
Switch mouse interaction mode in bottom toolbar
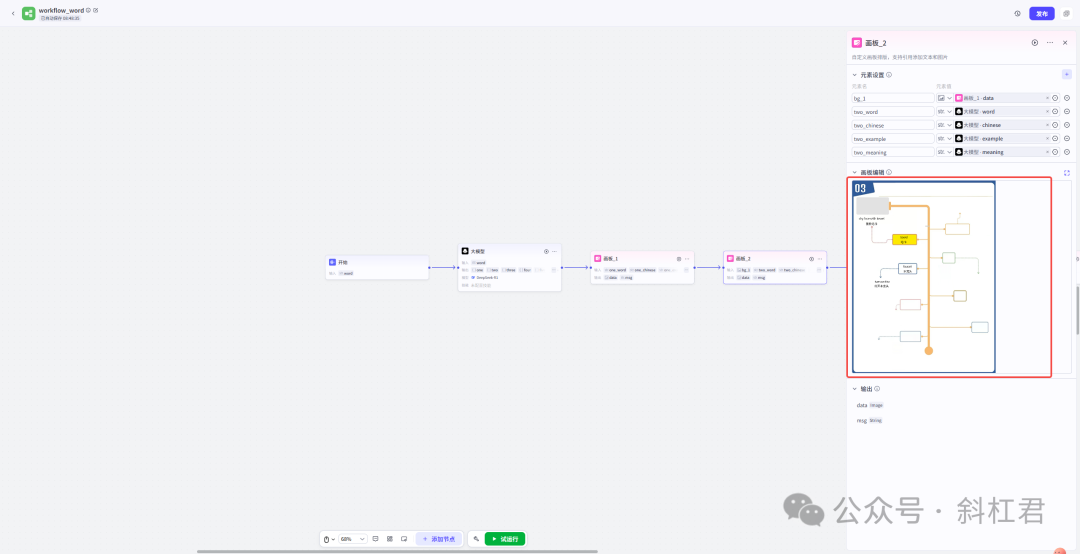[x=329, y=539]
